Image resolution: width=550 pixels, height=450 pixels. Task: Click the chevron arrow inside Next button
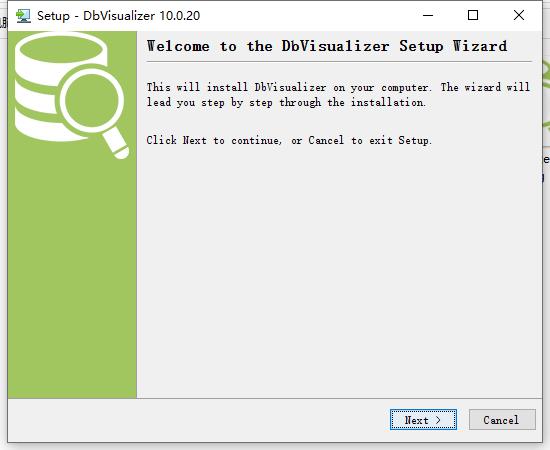click(x=438, y=420)
